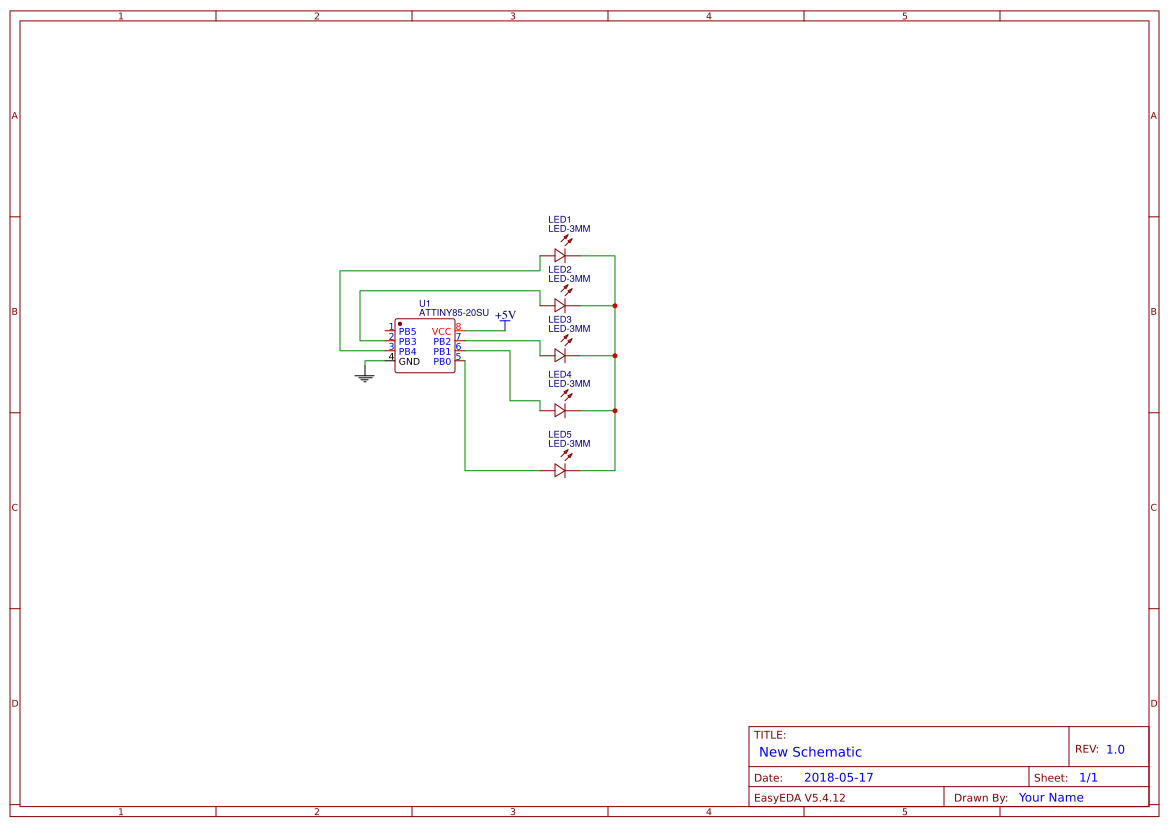Select the New Schematic title text

(810, 752)
